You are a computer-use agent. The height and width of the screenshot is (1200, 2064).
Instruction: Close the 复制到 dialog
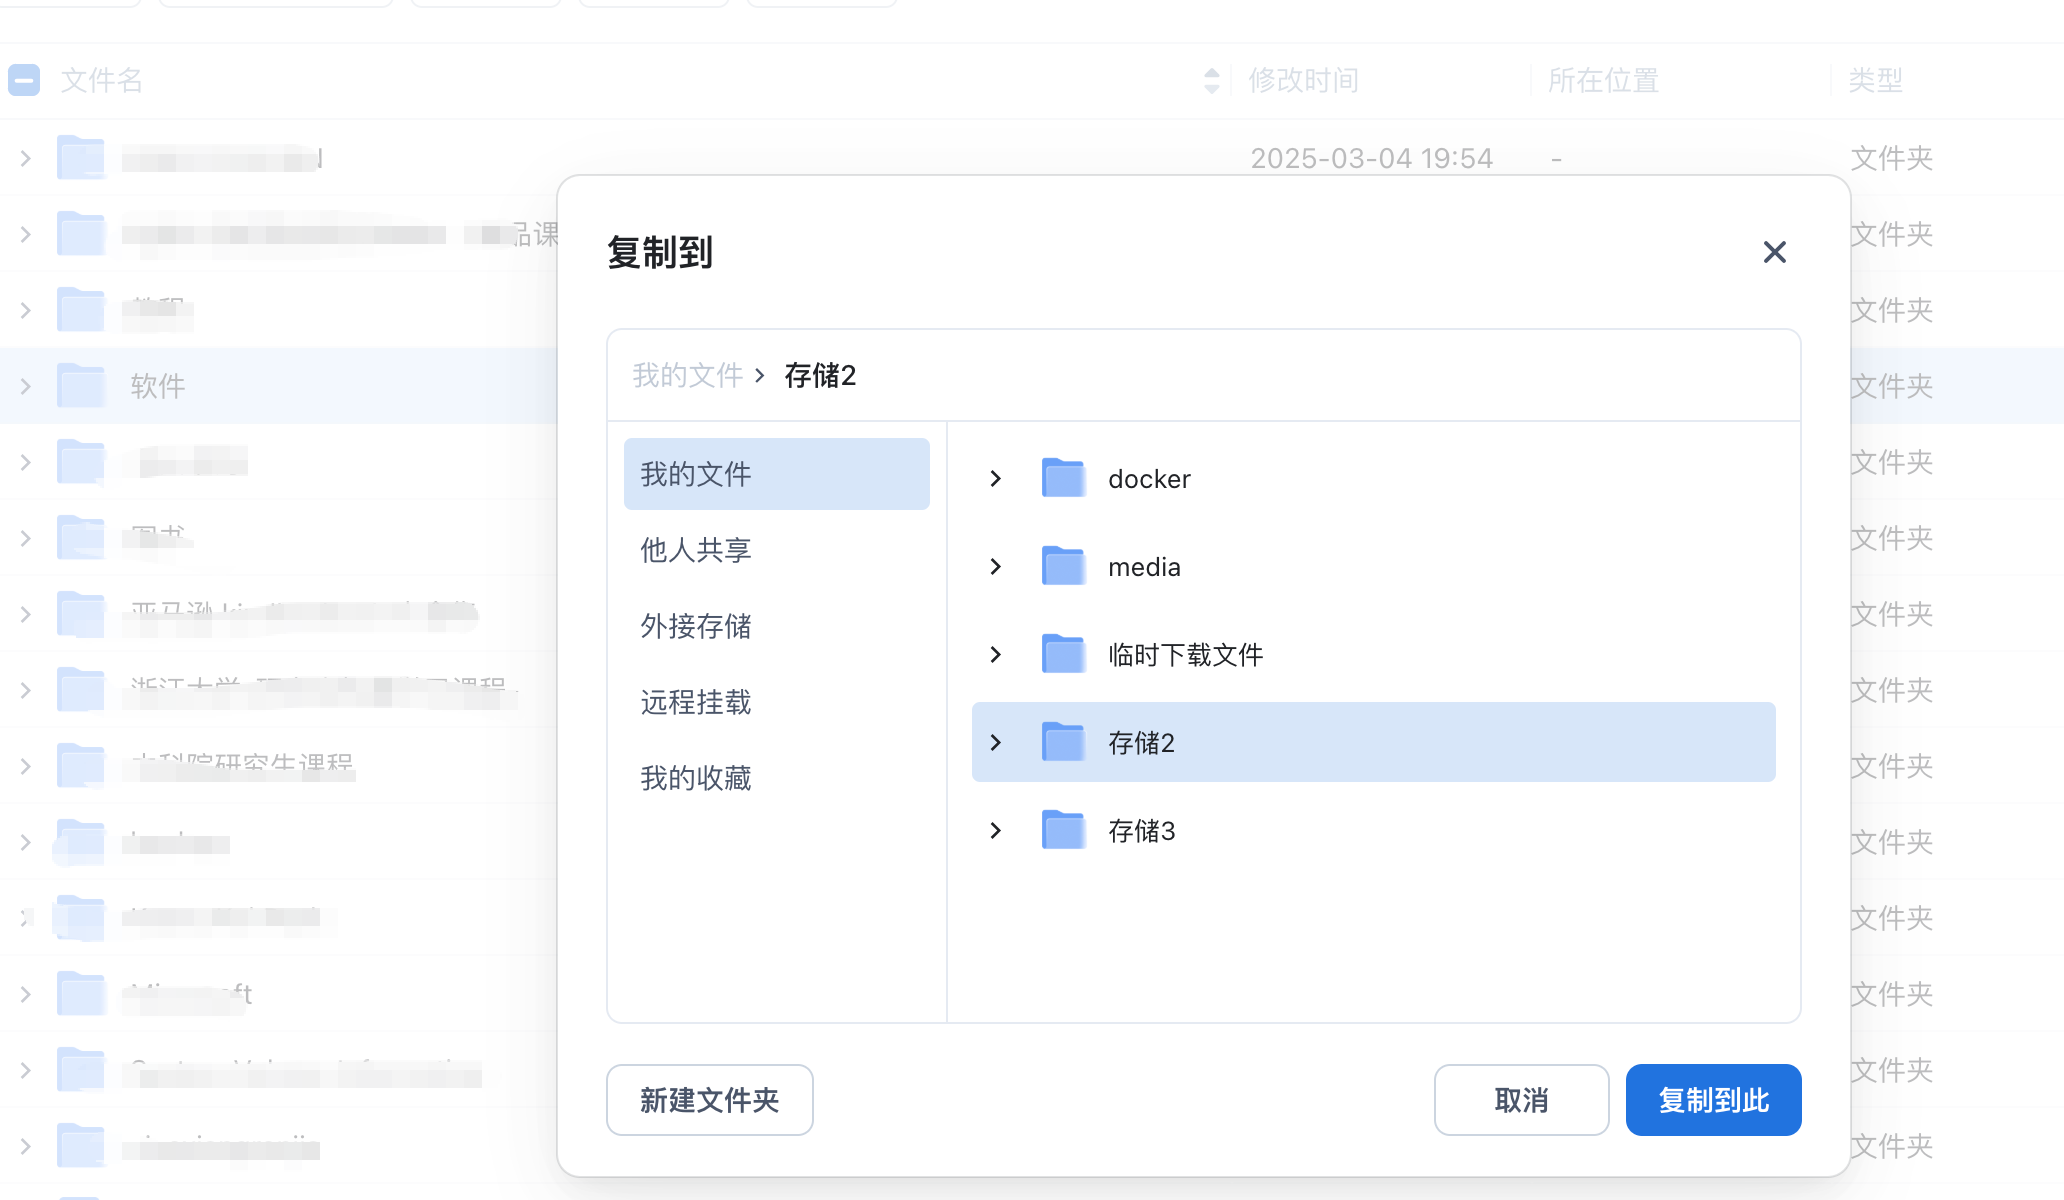[x=1774, y=252]
